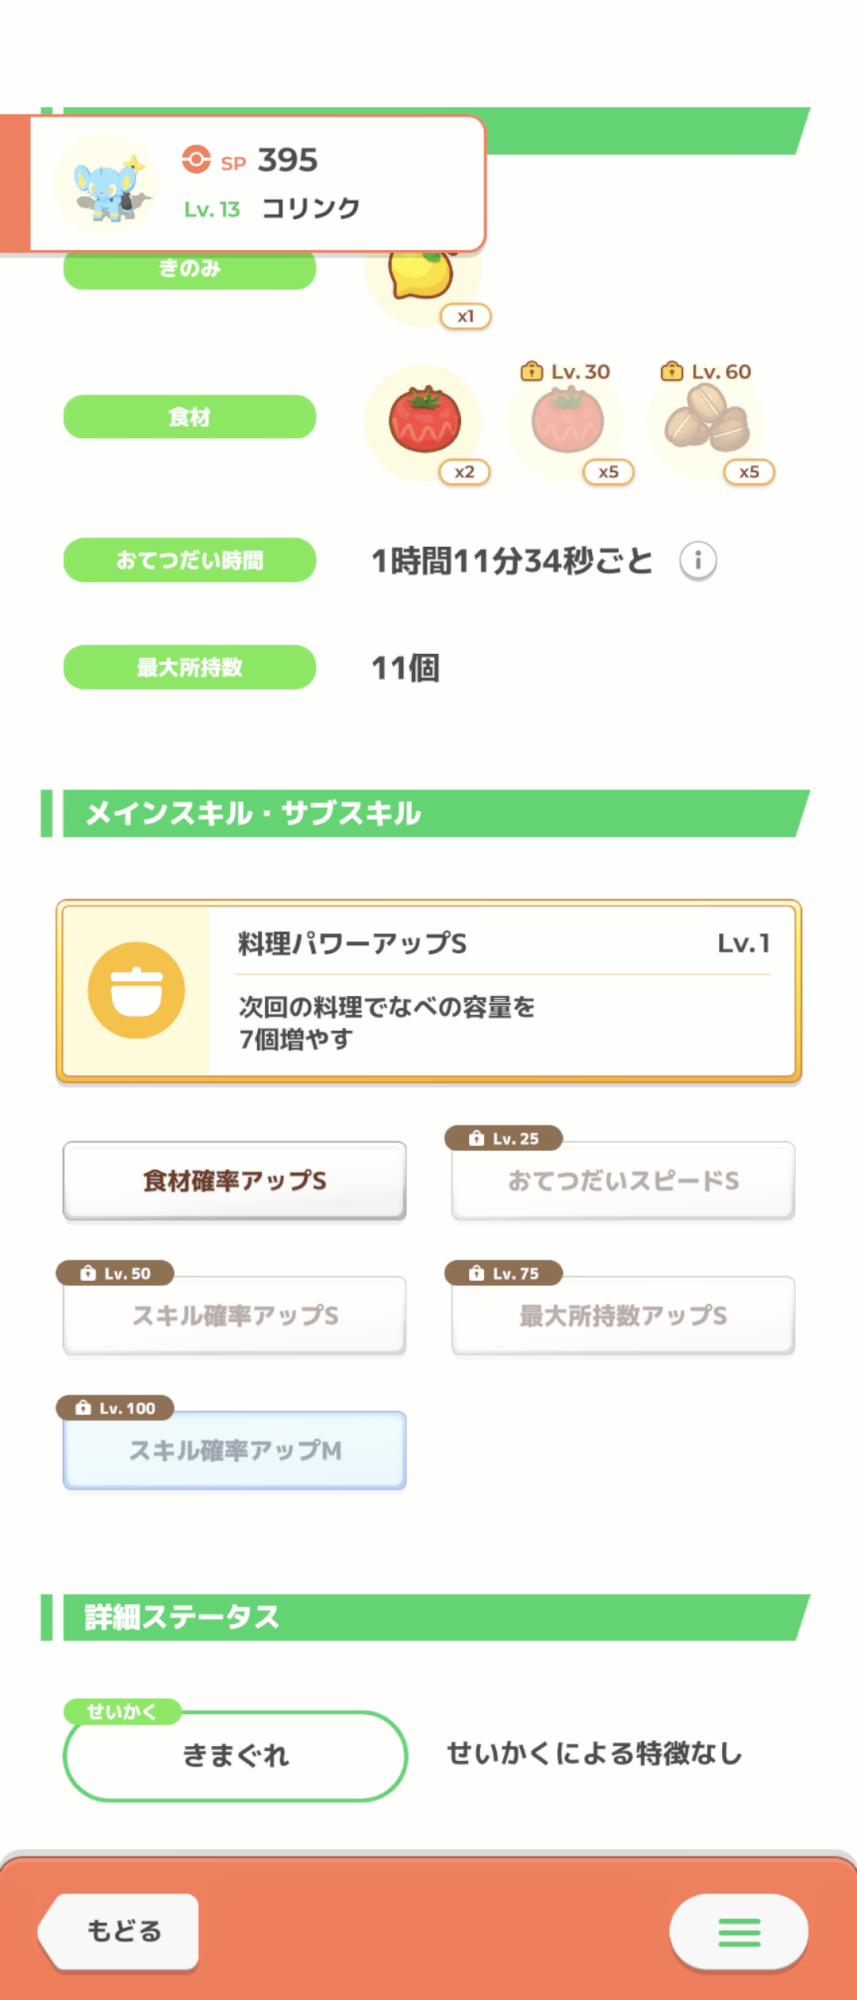The image size is (857, 2000).
Task: Tap the info icon beside helping time
Action: pos(698,560)
